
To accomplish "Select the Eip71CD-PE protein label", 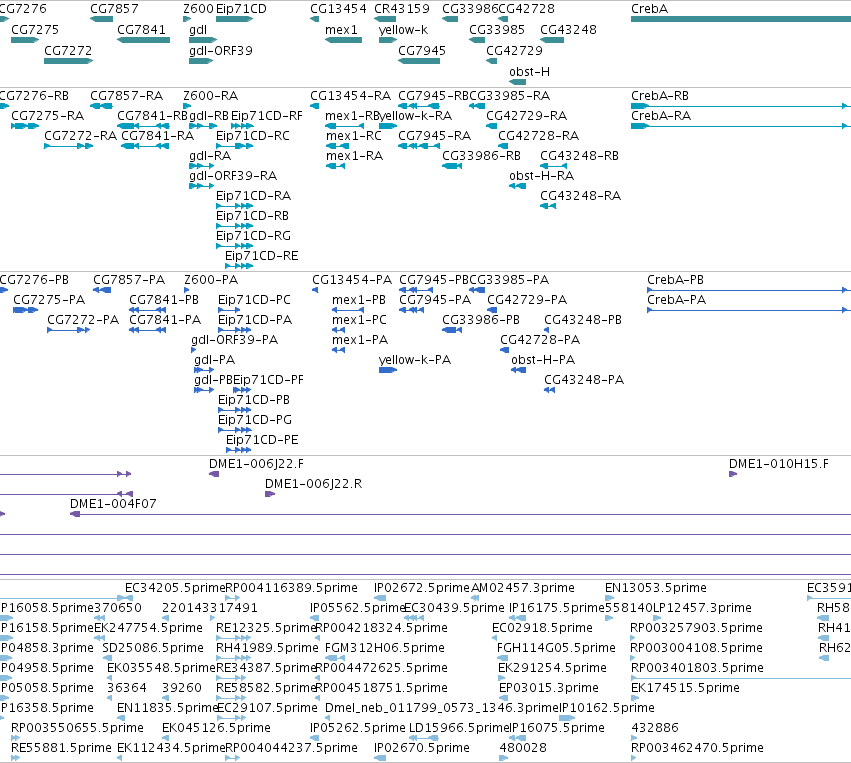I will [262, 440].
